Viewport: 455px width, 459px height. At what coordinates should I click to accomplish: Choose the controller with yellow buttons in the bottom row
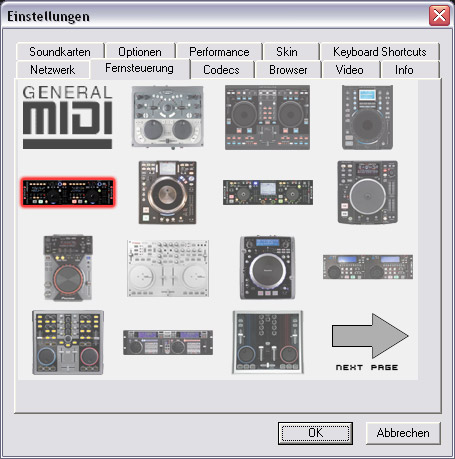pyautogui.click(x=68, y=342)
